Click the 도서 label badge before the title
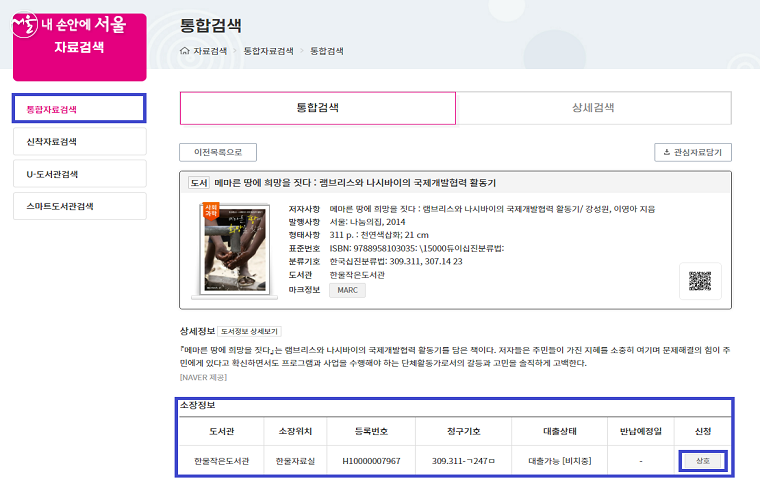This screenshot has width=760, height=485. (199, 183)
